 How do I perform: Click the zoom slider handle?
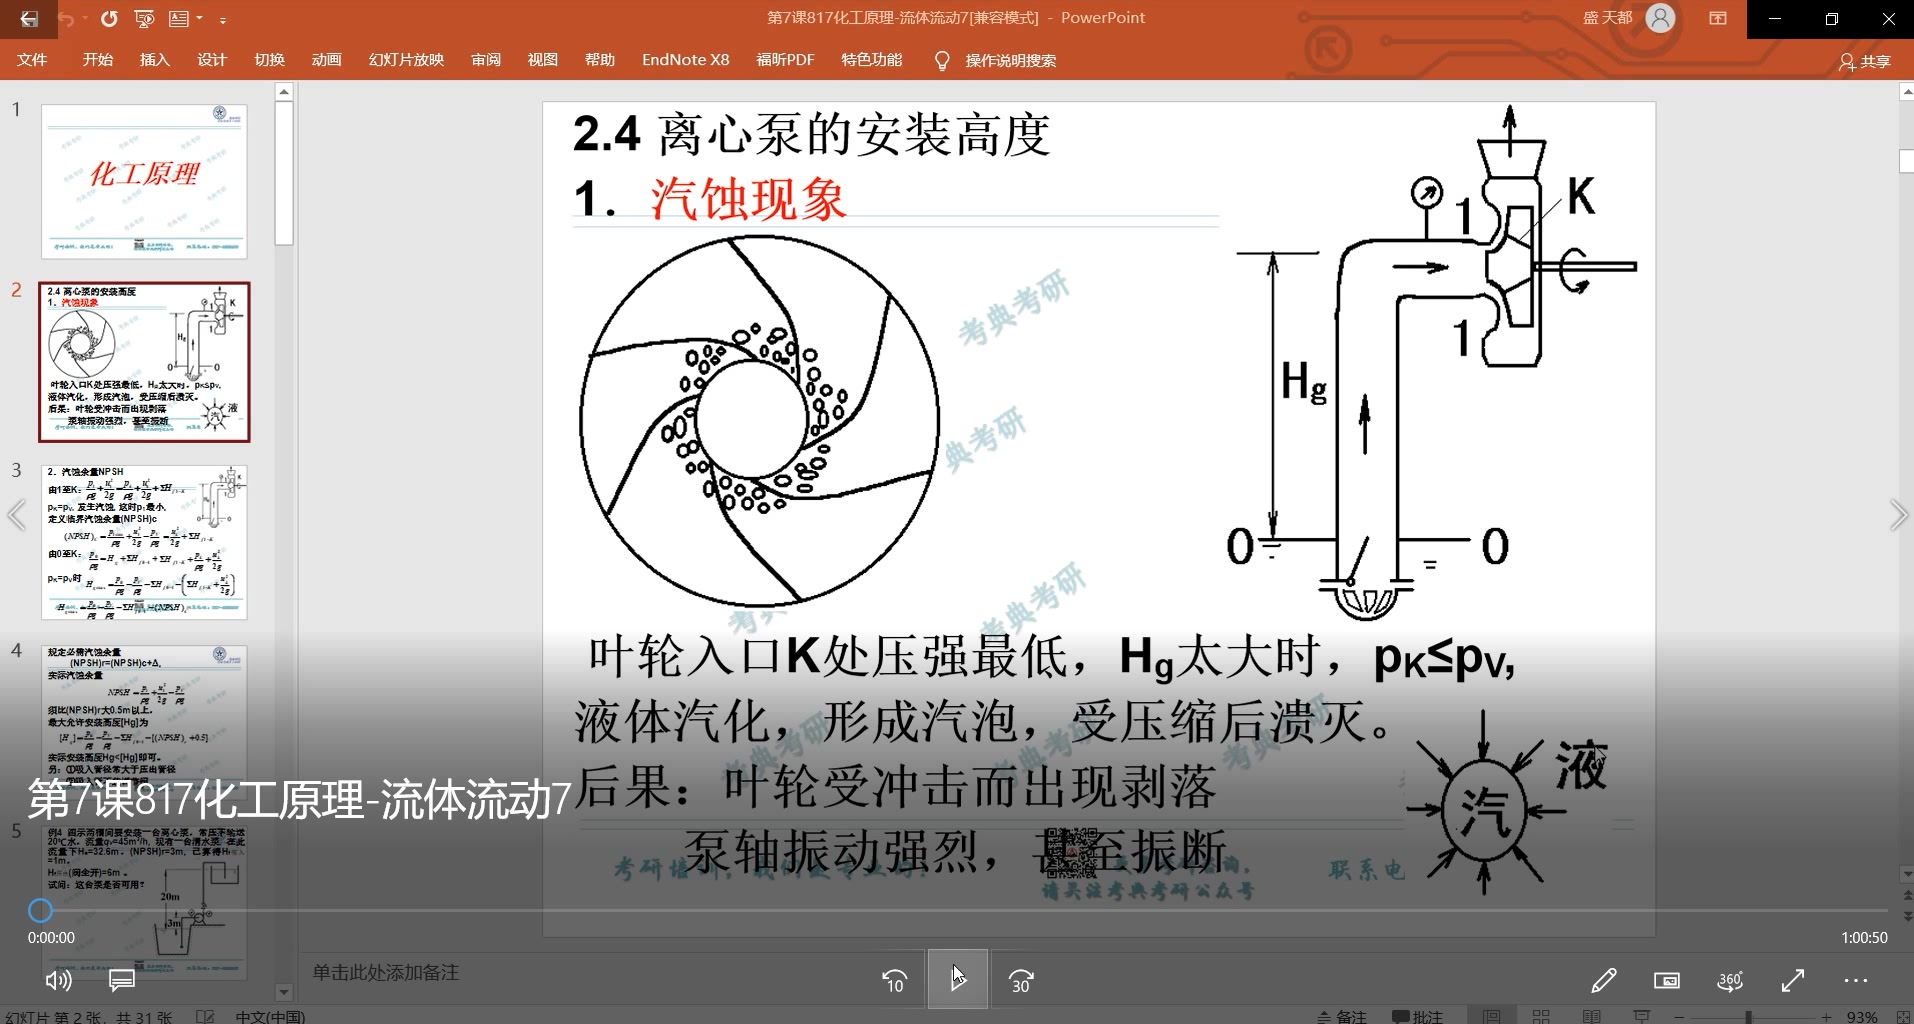[x=1748, y=1016]
